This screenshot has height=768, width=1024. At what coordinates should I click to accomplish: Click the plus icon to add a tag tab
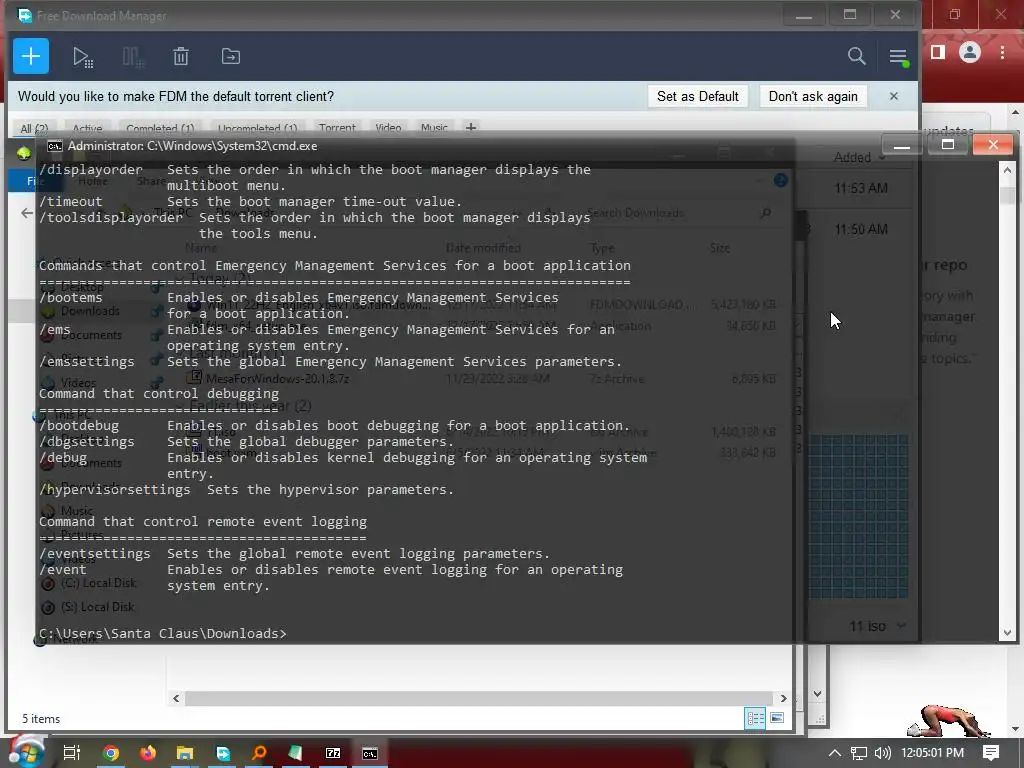(471, 127)
